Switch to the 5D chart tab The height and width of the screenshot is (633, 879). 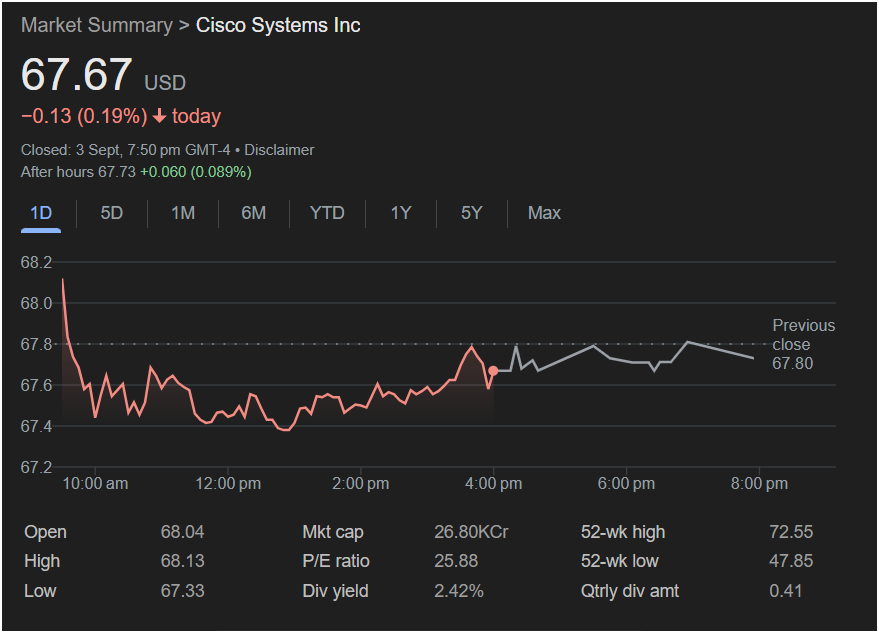(x=112, y=213)
